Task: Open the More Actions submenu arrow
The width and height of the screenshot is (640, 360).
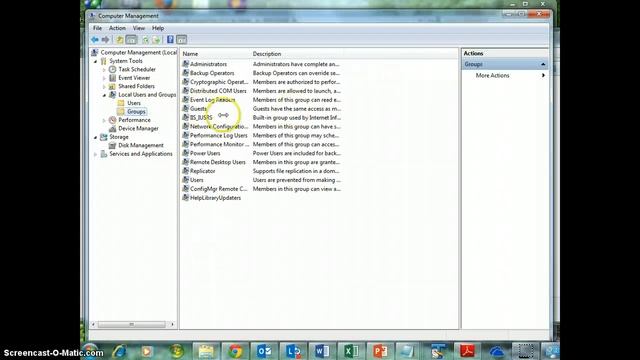Action: (x=543, y=76)
